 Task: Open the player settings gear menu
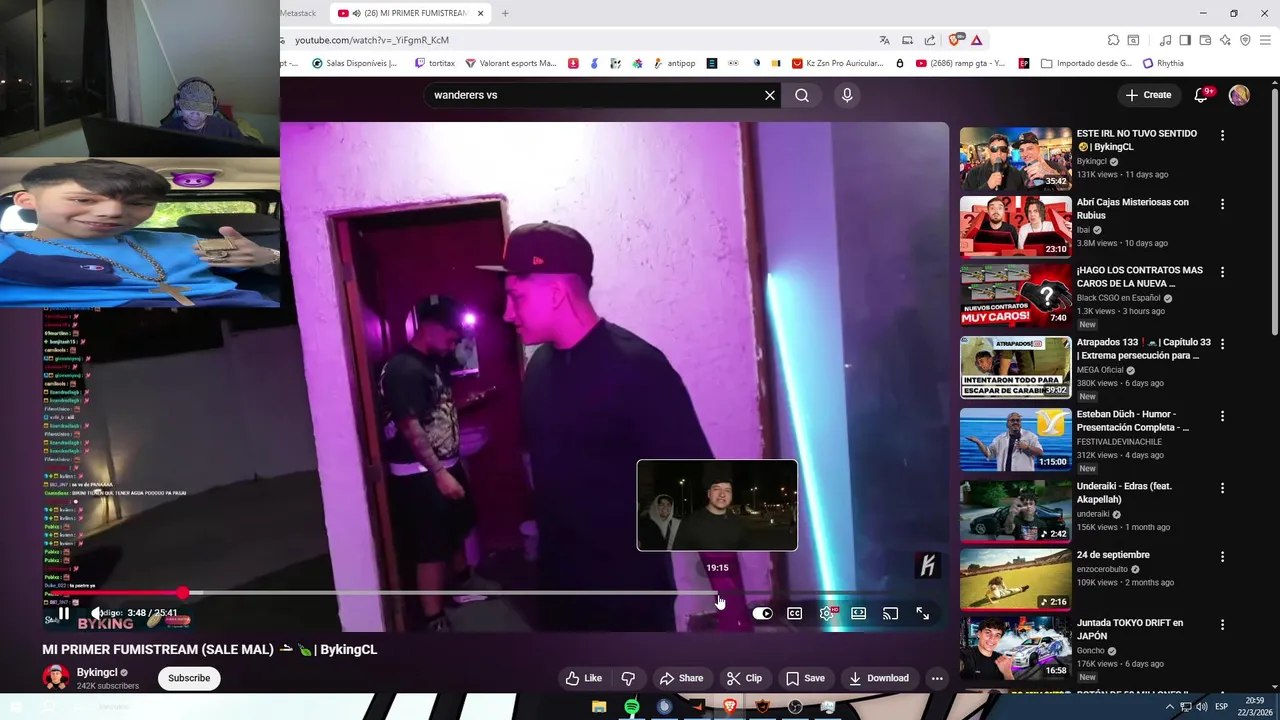coord(827,614)
